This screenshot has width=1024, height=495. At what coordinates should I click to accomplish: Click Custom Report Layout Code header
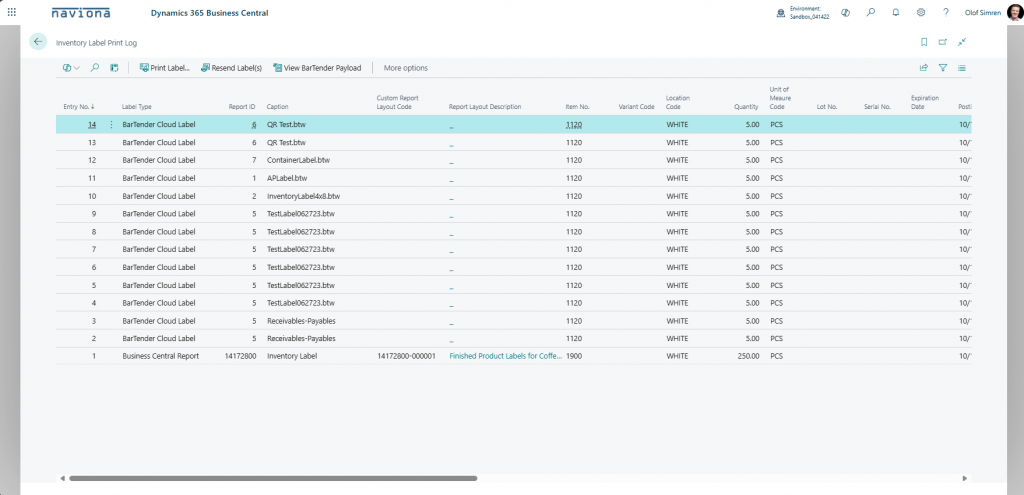click(398, 103)
